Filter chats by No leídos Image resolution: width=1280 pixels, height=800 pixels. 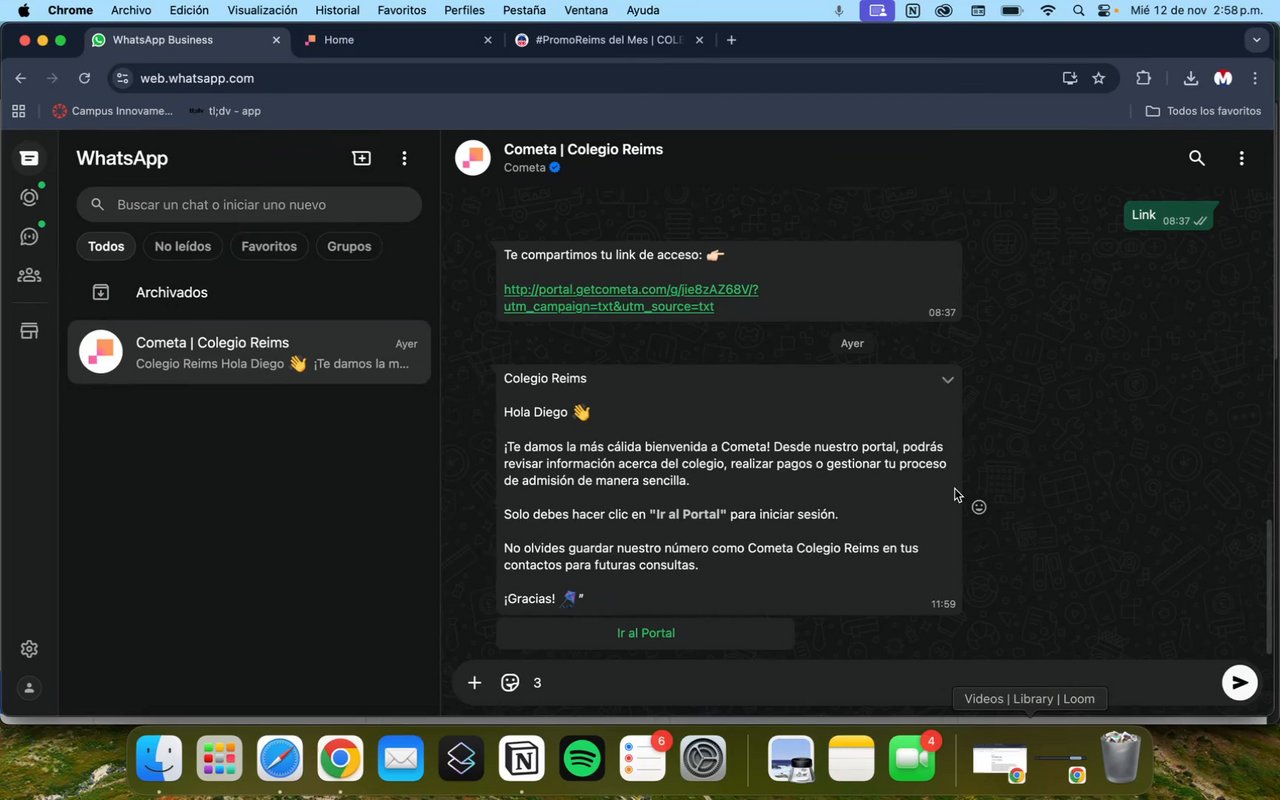click(183, 246)
